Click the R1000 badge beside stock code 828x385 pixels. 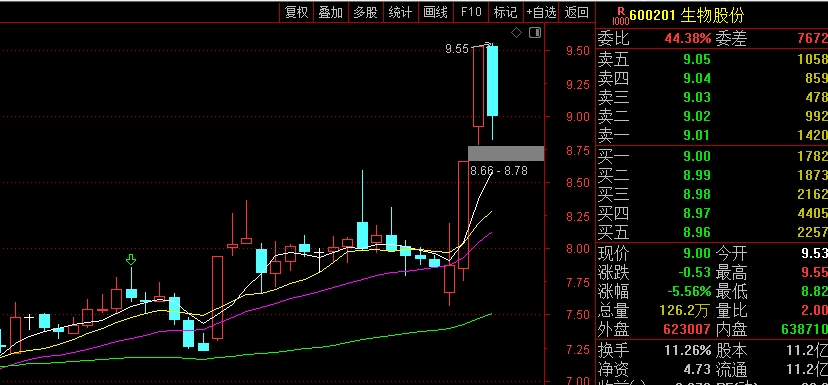(620, 16)
